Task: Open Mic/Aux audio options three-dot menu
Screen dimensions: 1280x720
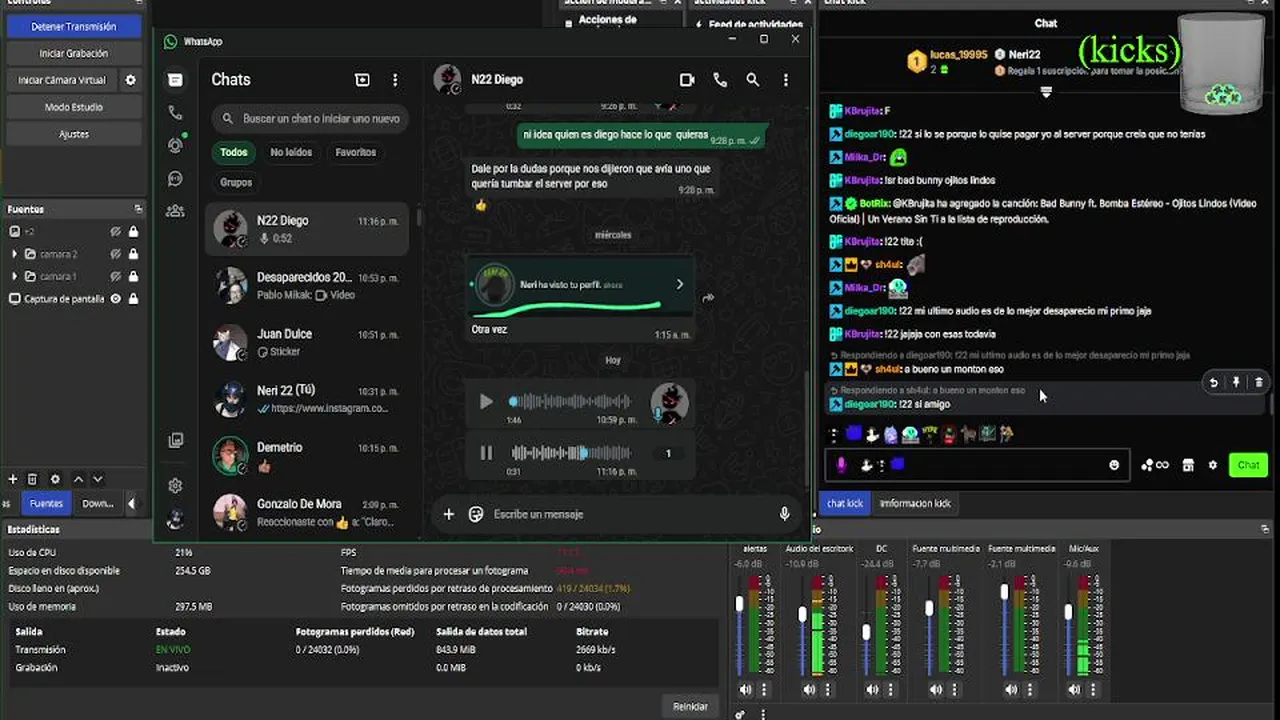Action: [1093, 690]
